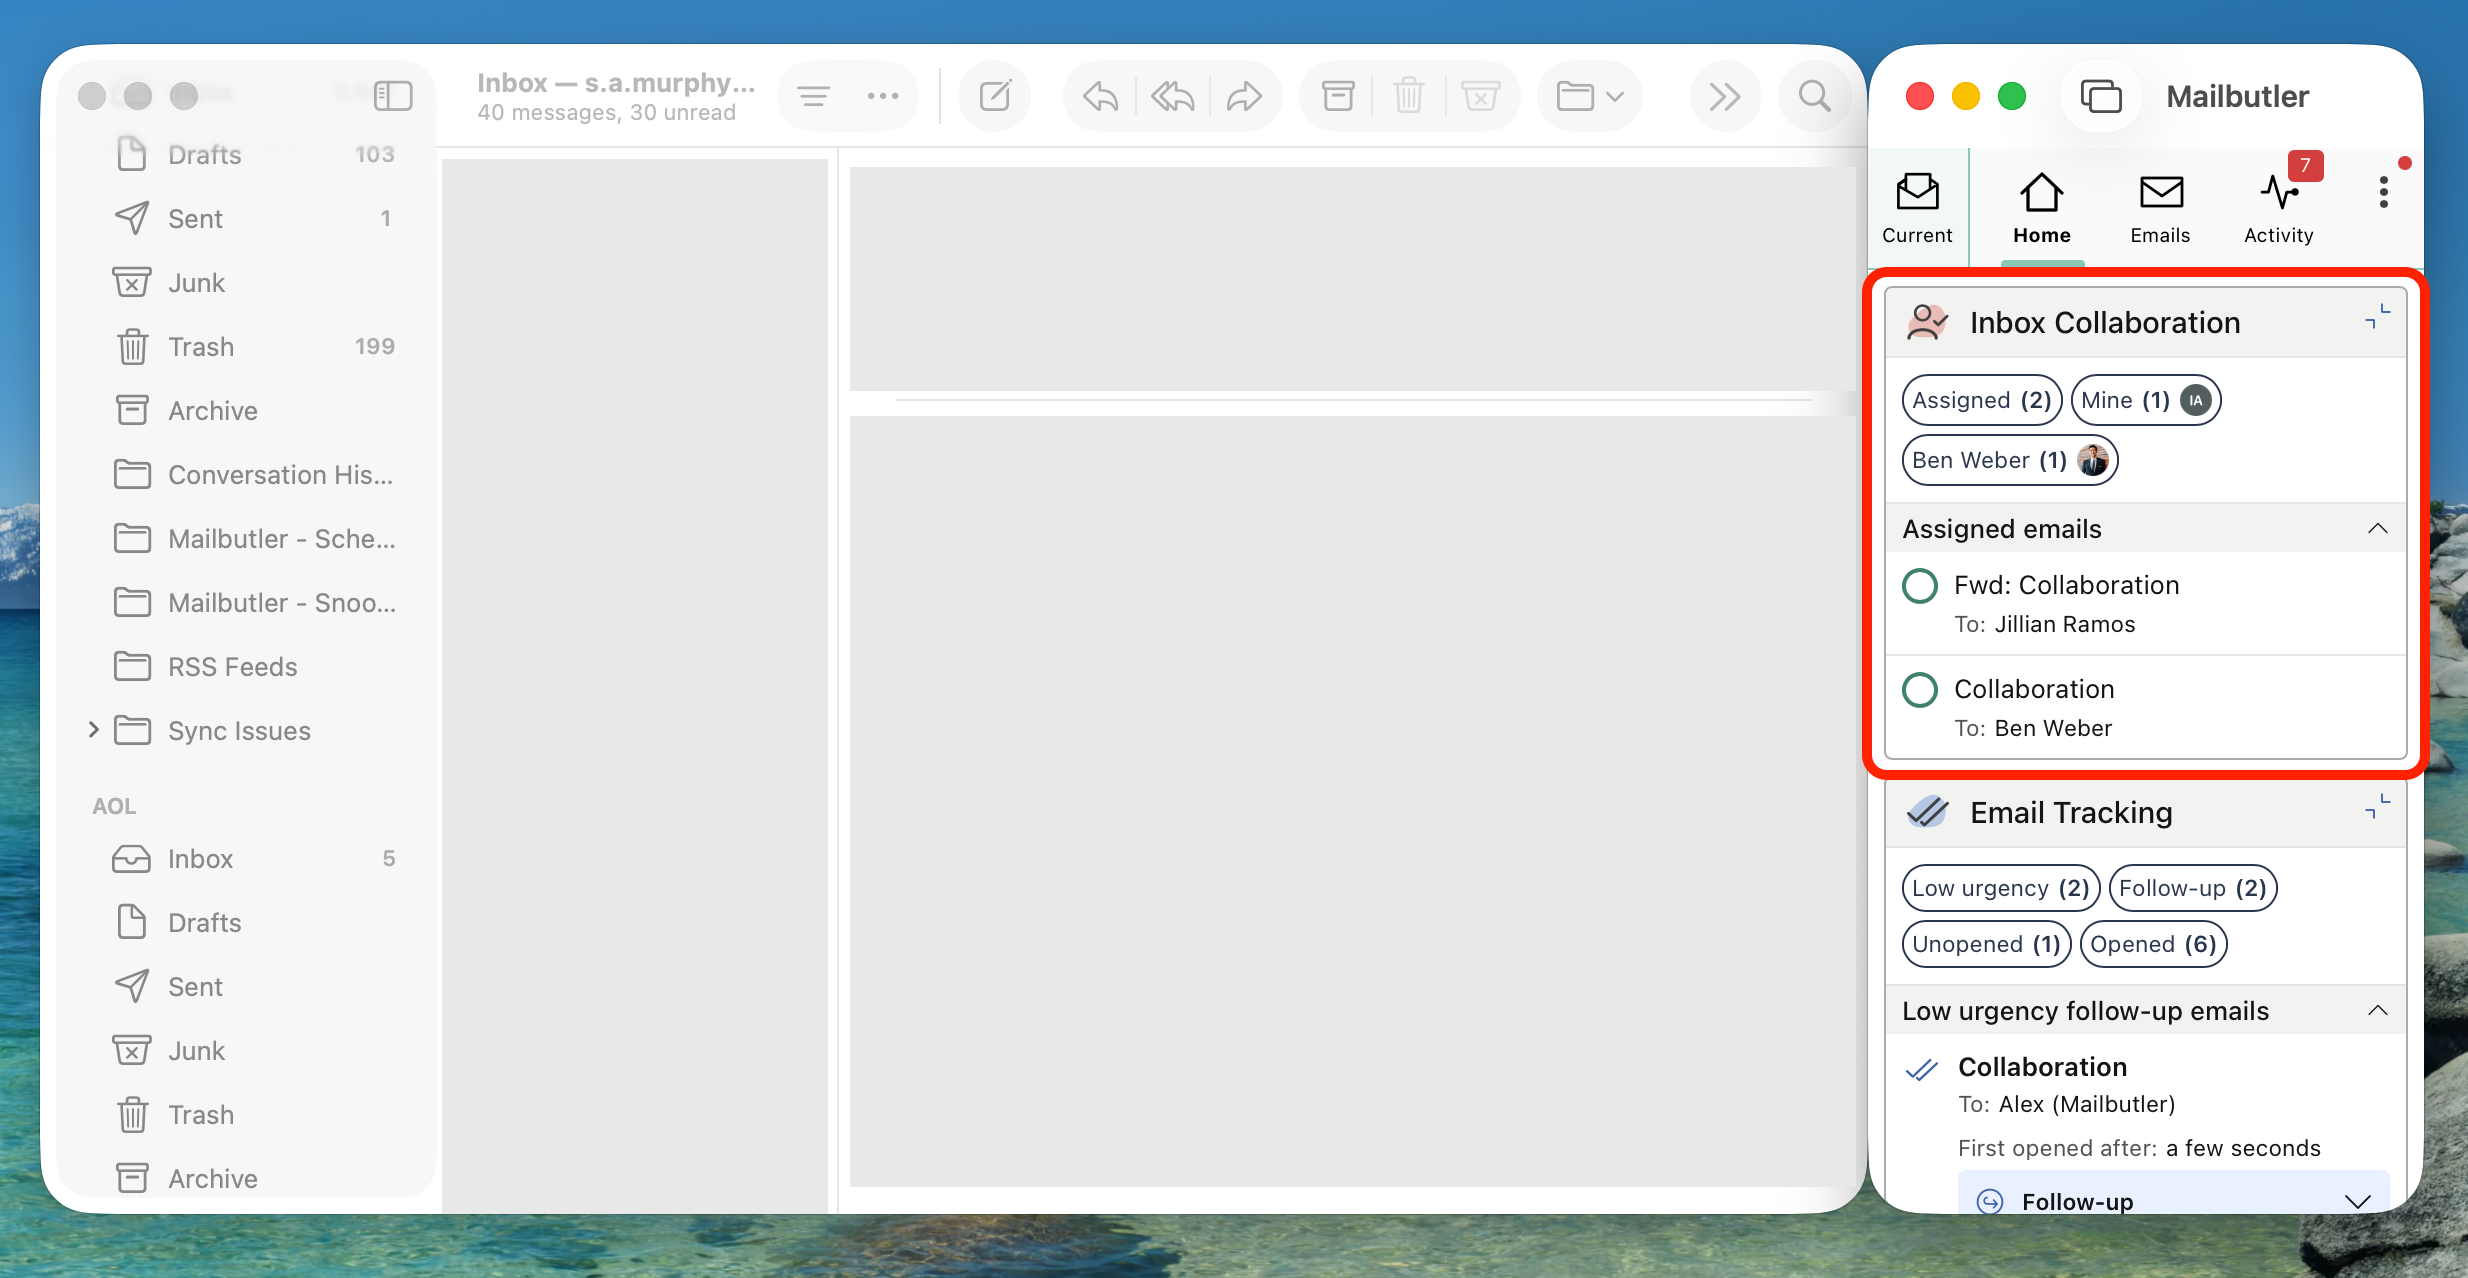Open the Move to folder dropdown

click(1590, 96)
